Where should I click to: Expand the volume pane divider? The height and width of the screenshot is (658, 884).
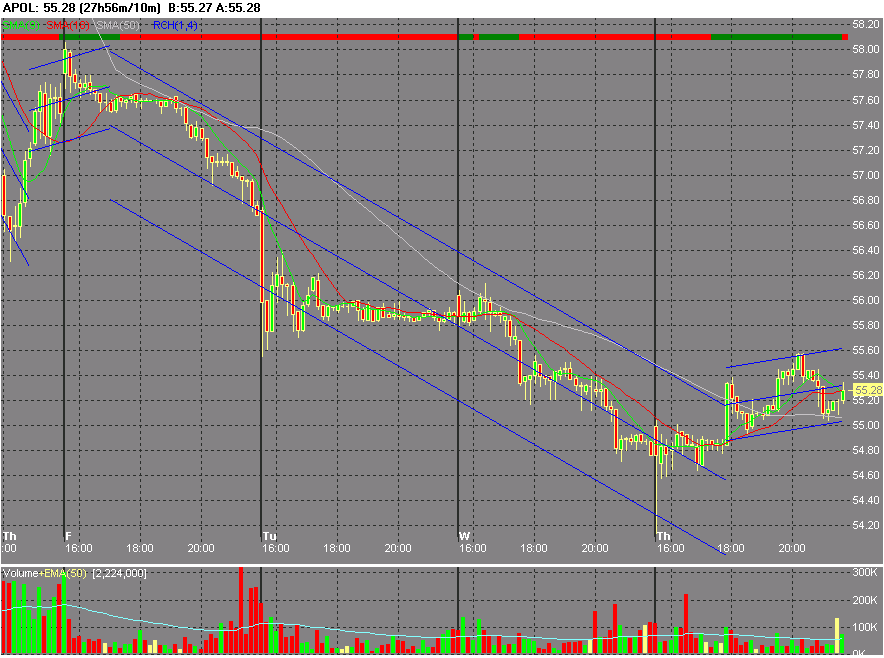pyautogui.click(x=440, y=563)
